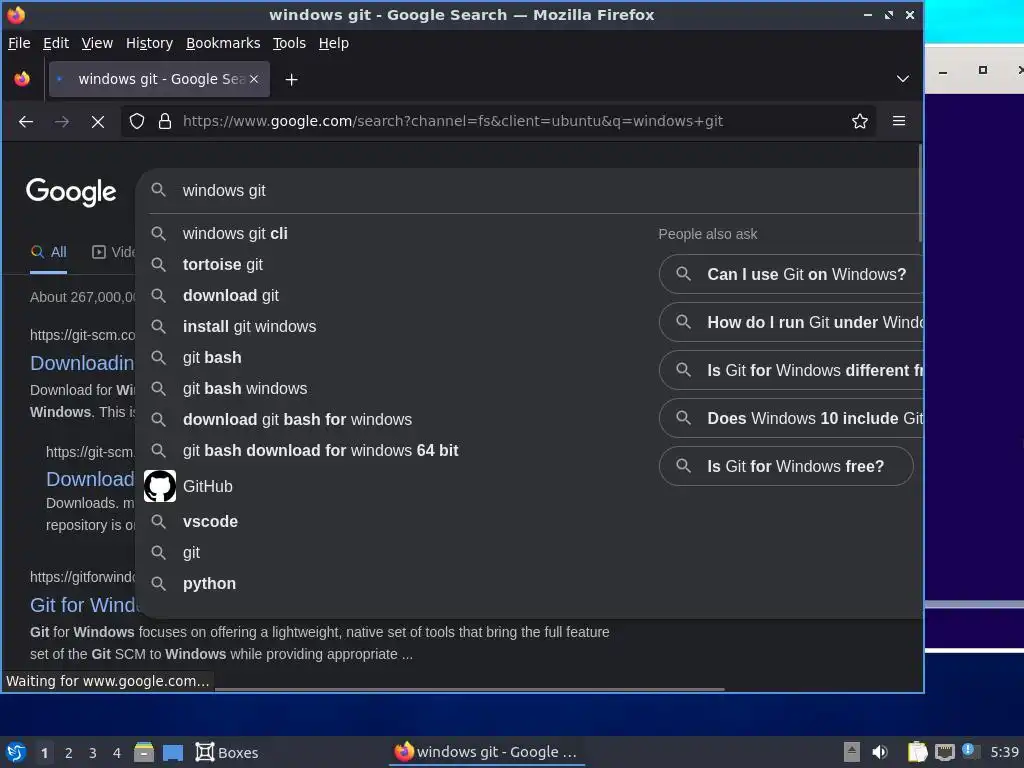Open the 'Downloading' git-scm result link
This screenshot has width=1024, height=768.
[x=82, y=363]
